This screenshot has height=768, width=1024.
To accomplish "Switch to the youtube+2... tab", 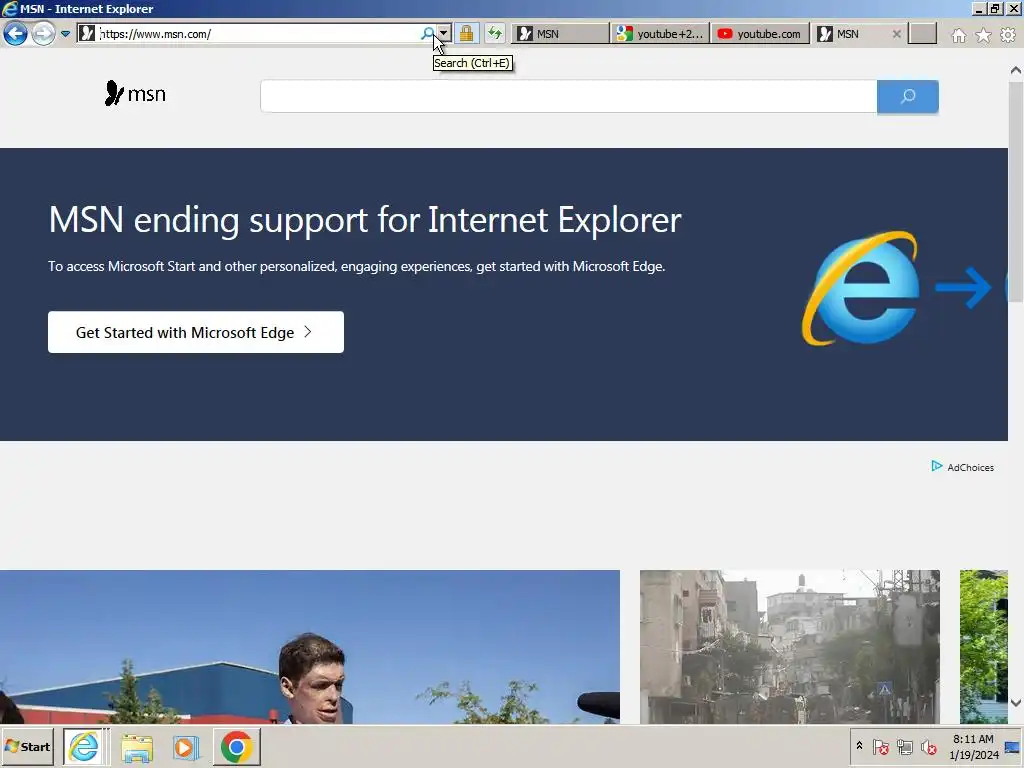I will coord(660,34).
